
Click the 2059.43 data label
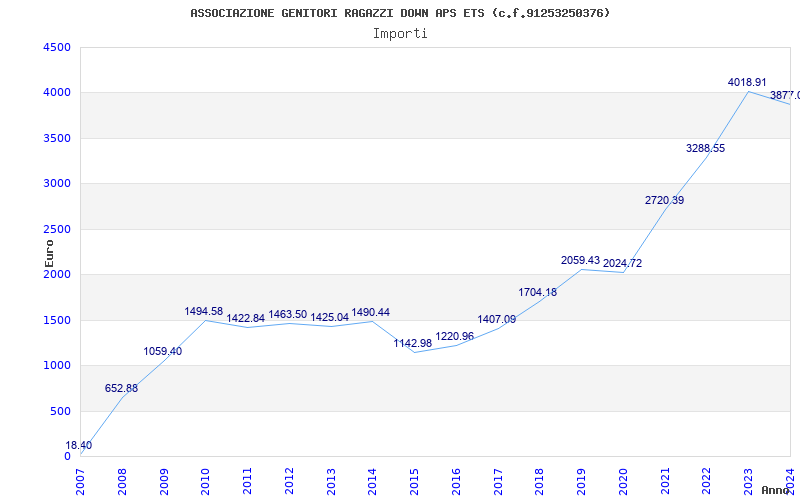(581, 261)
